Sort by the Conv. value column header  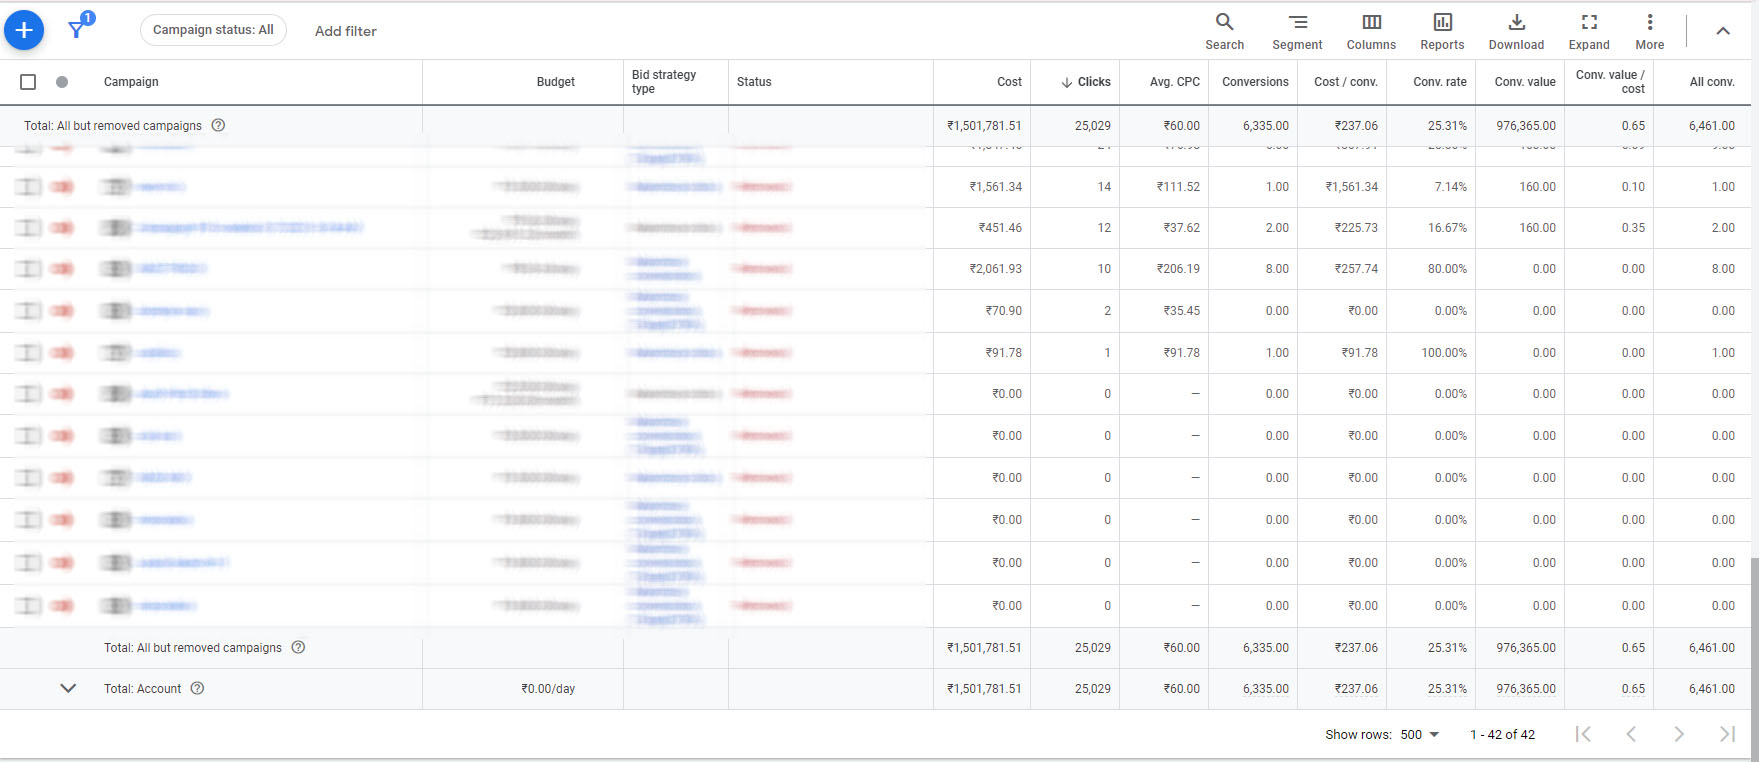(1525, 82)
